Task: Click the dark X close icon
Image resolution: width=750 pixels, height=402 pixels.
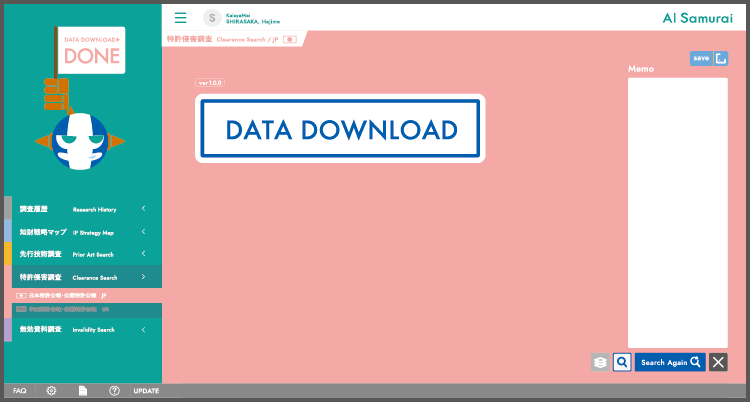Action: (x=718, y=362)
